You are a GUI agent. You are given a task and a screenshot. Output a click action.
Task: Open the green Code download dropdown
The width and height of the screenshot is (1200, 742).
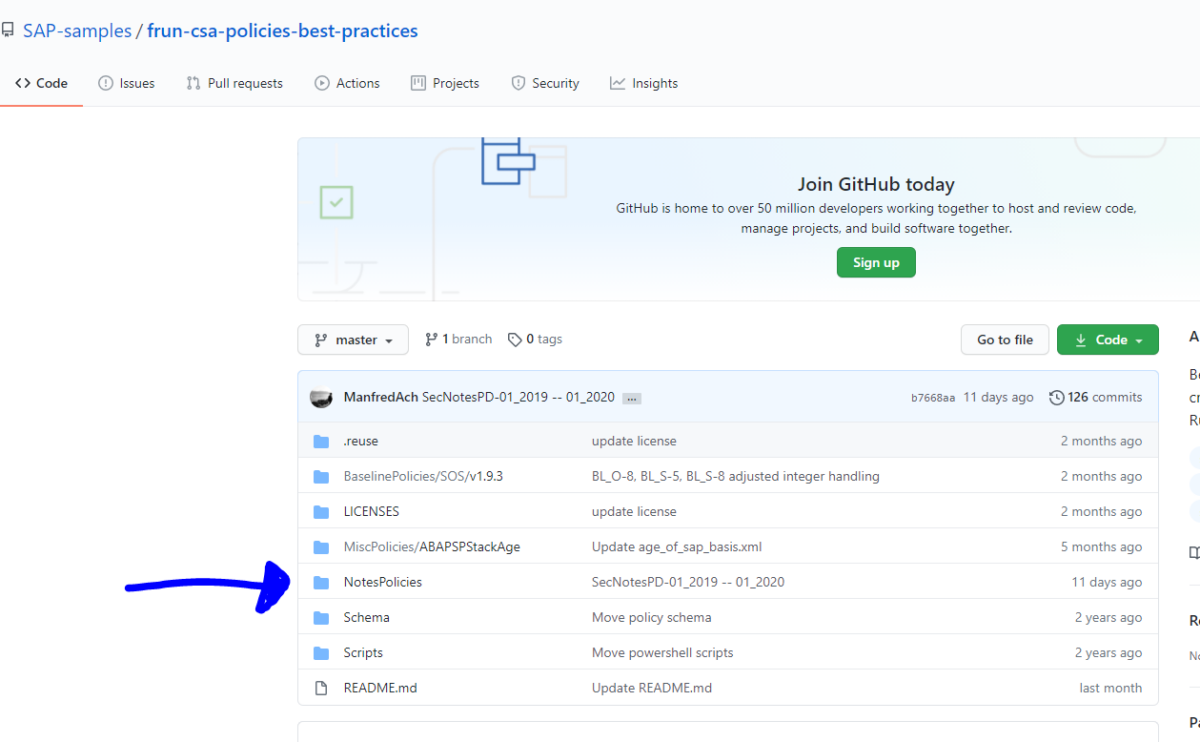coord(1107,339)
